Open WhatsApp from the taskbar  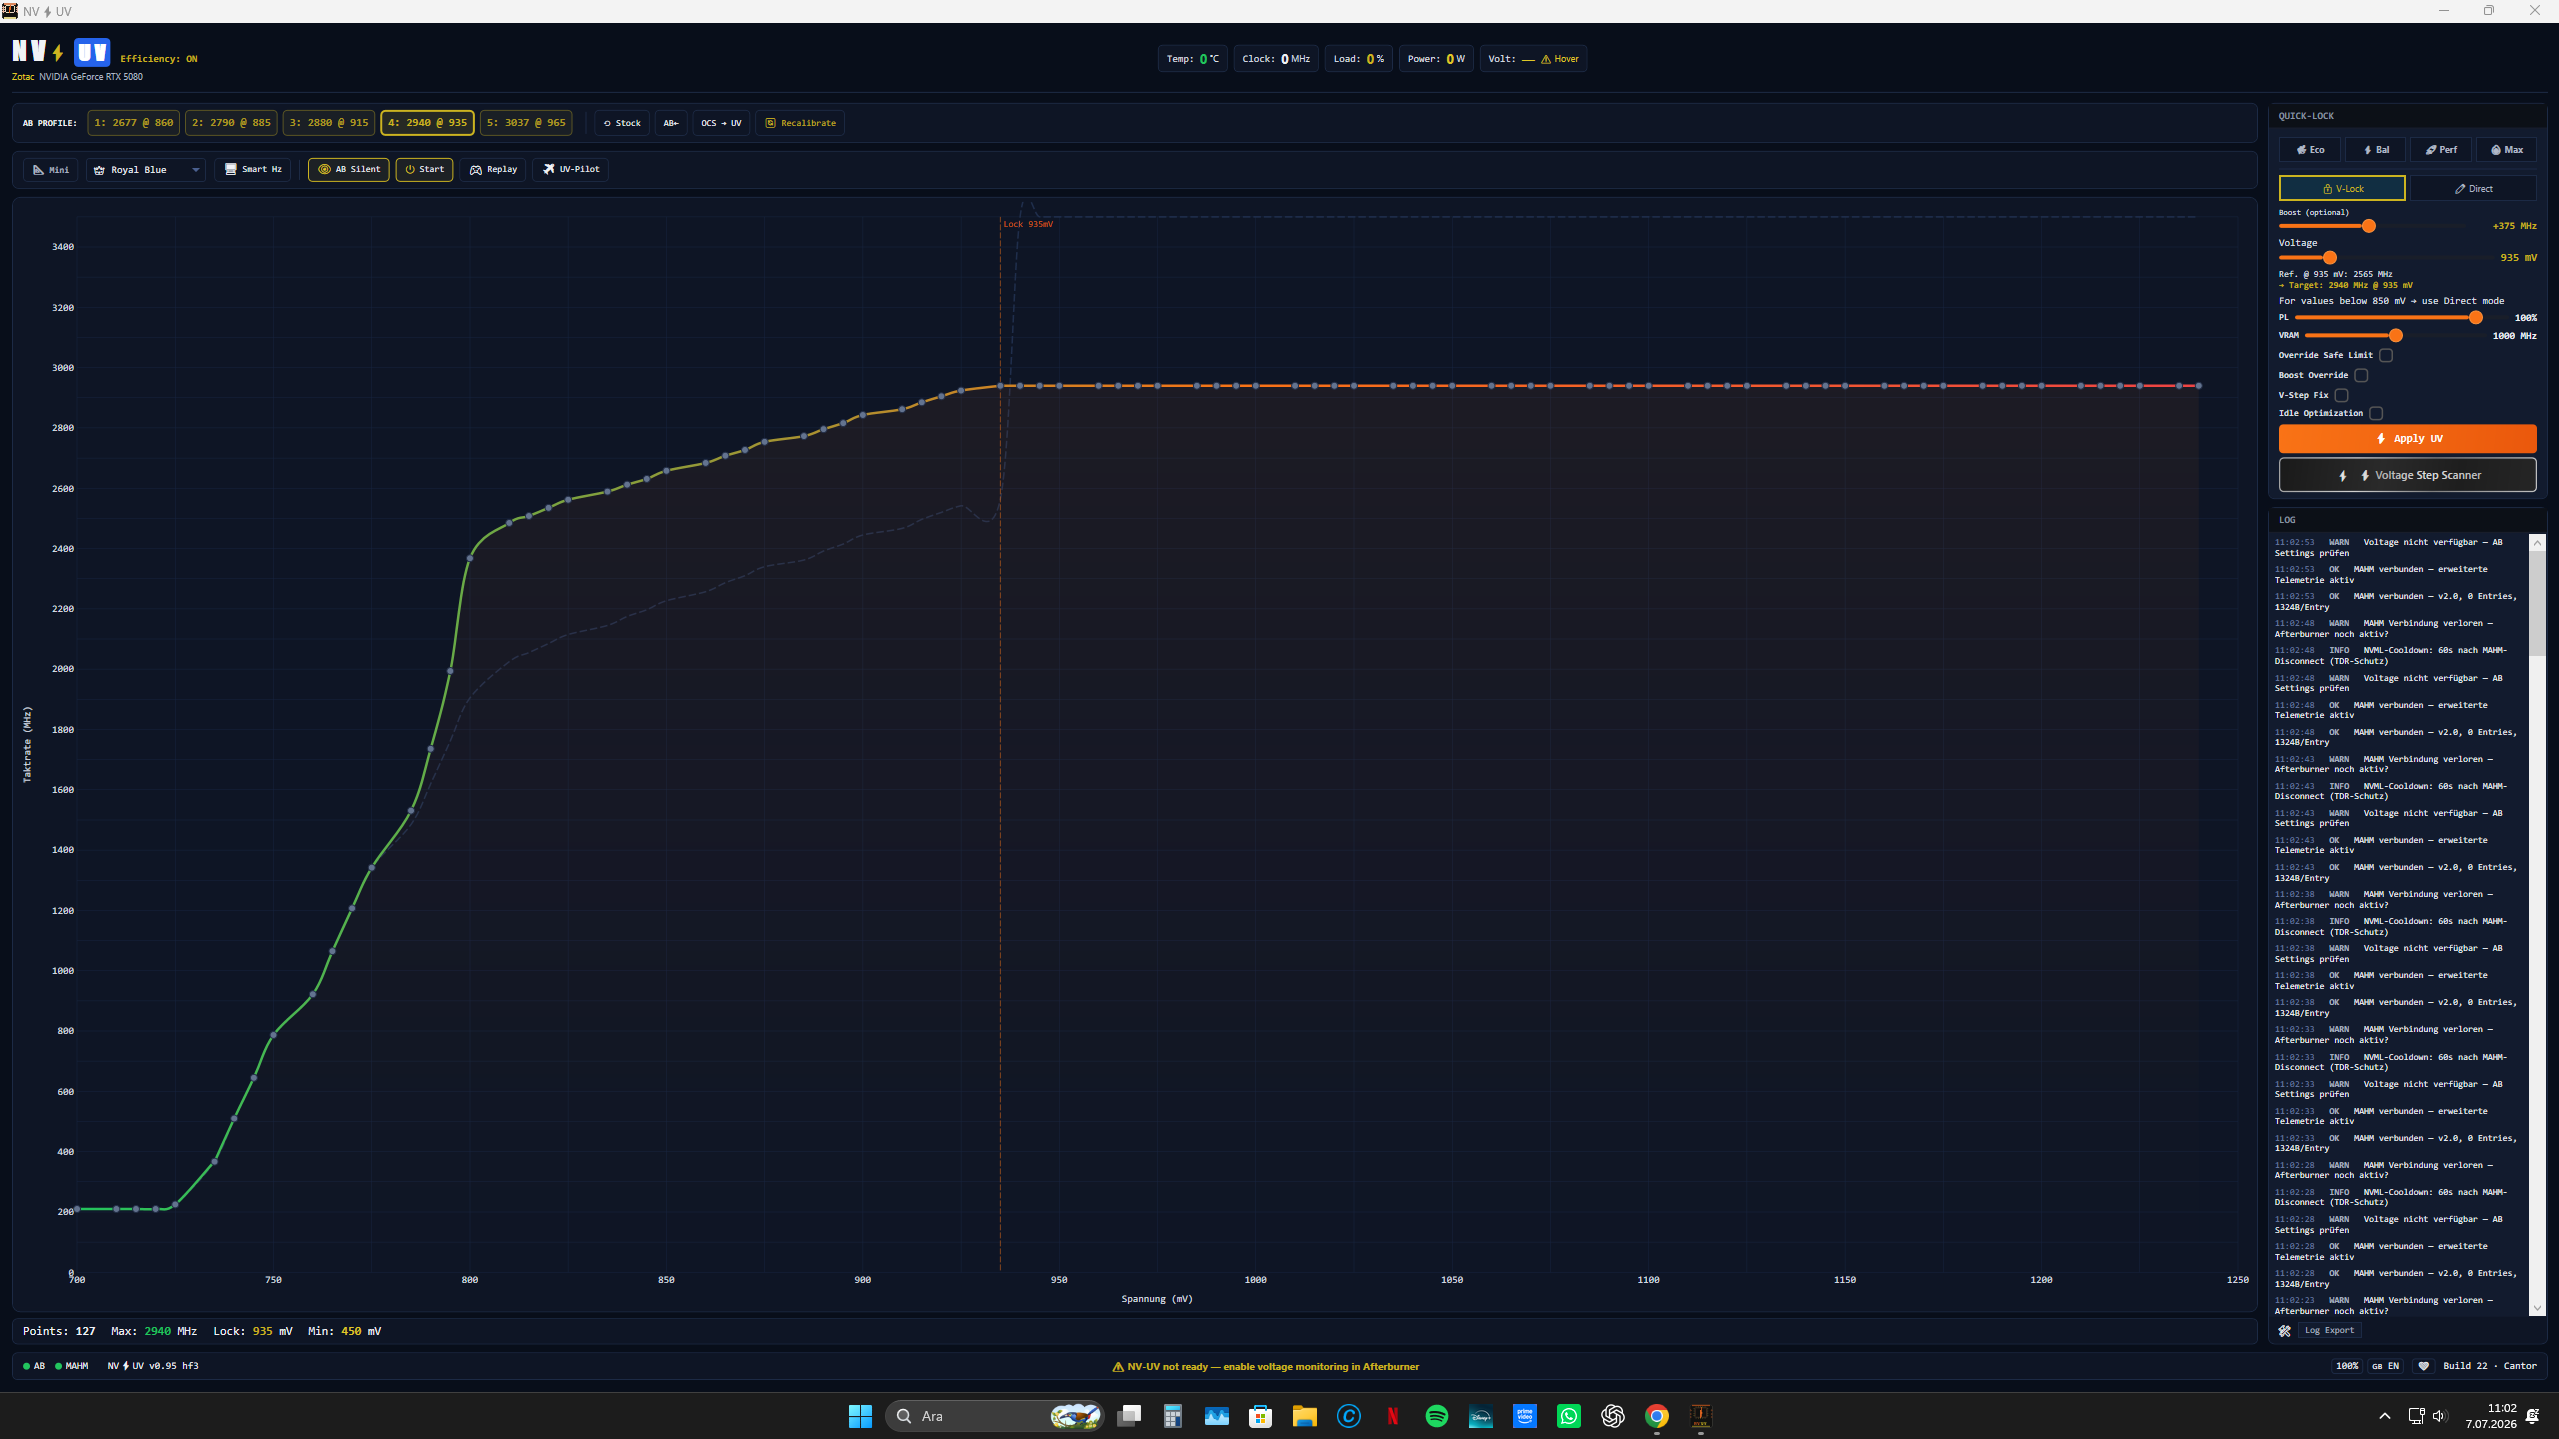click(1569, 1416)
